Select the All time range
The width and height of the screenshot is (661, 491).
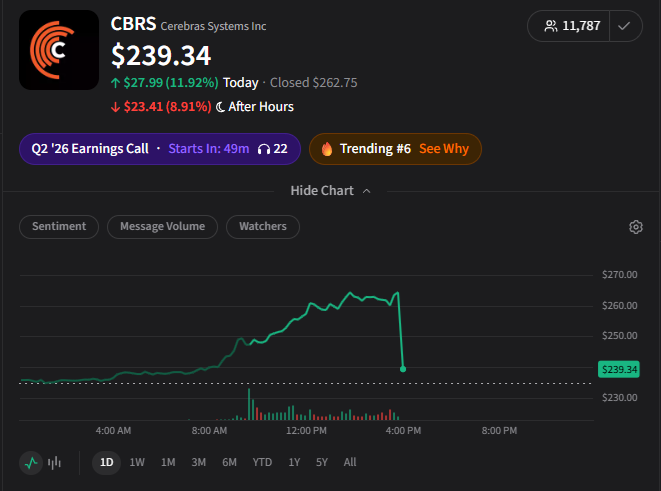point(349,462)
